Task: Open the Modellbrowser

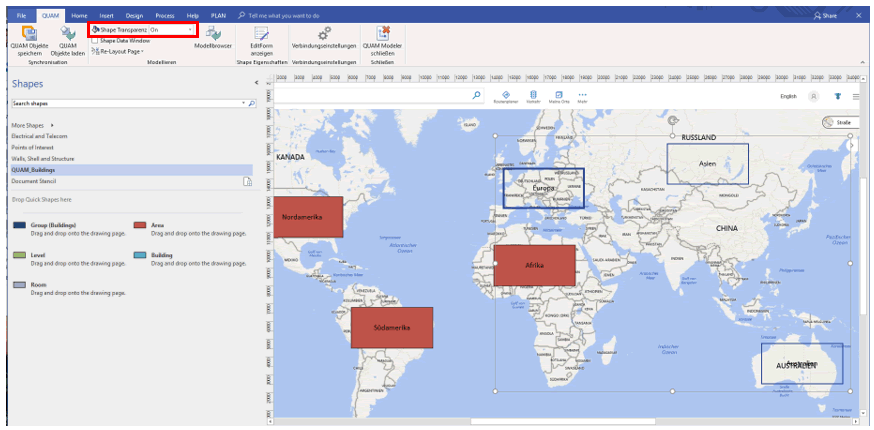Action: point(212,35)
